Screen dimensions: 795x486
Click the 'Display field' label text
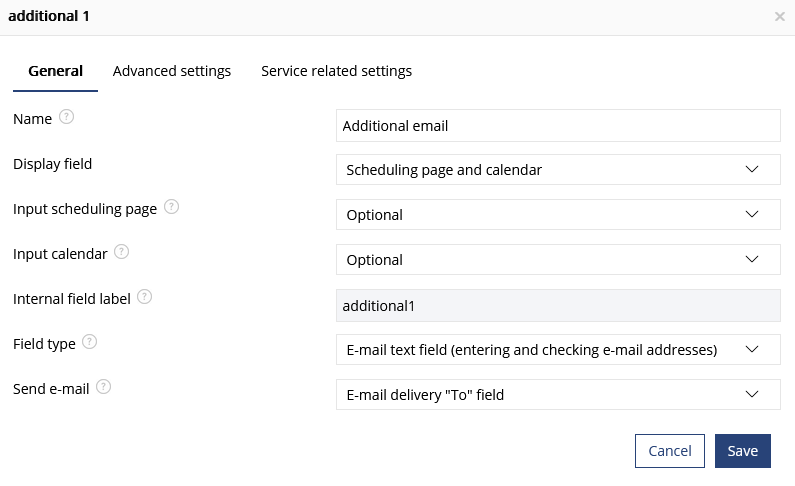click(52, 164)
